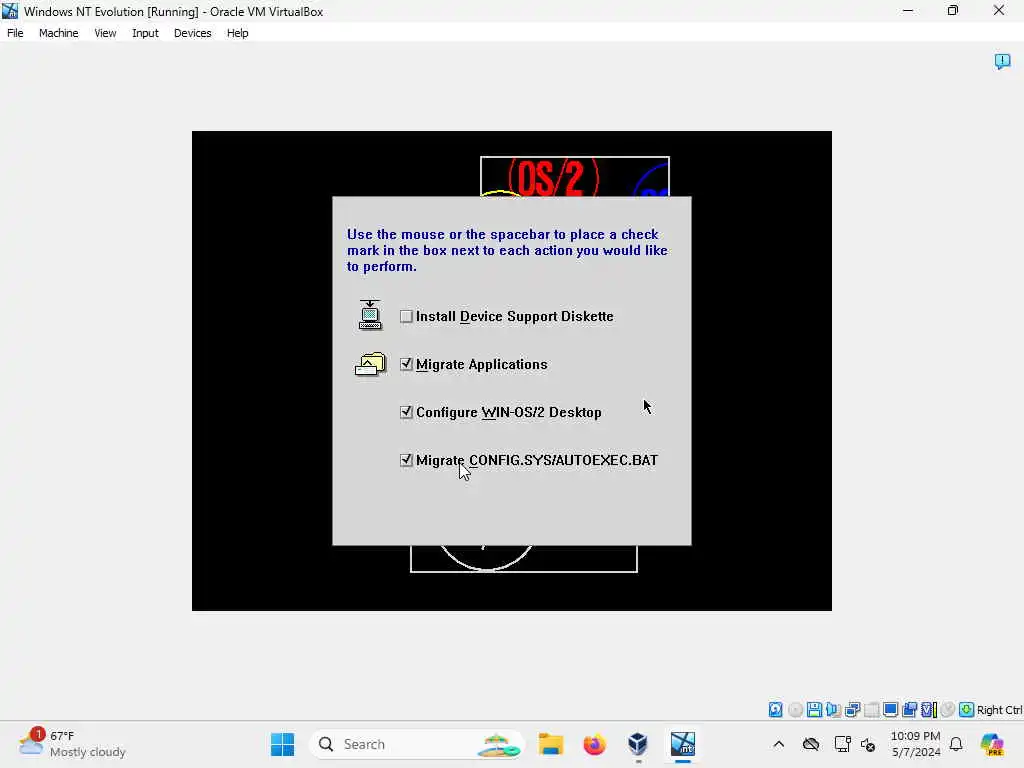The height and width of the screenshot is (768, 1024).
Task: Click the Configure WIN-OS/2 Desktop label
Action: click(x=509, y=412)
